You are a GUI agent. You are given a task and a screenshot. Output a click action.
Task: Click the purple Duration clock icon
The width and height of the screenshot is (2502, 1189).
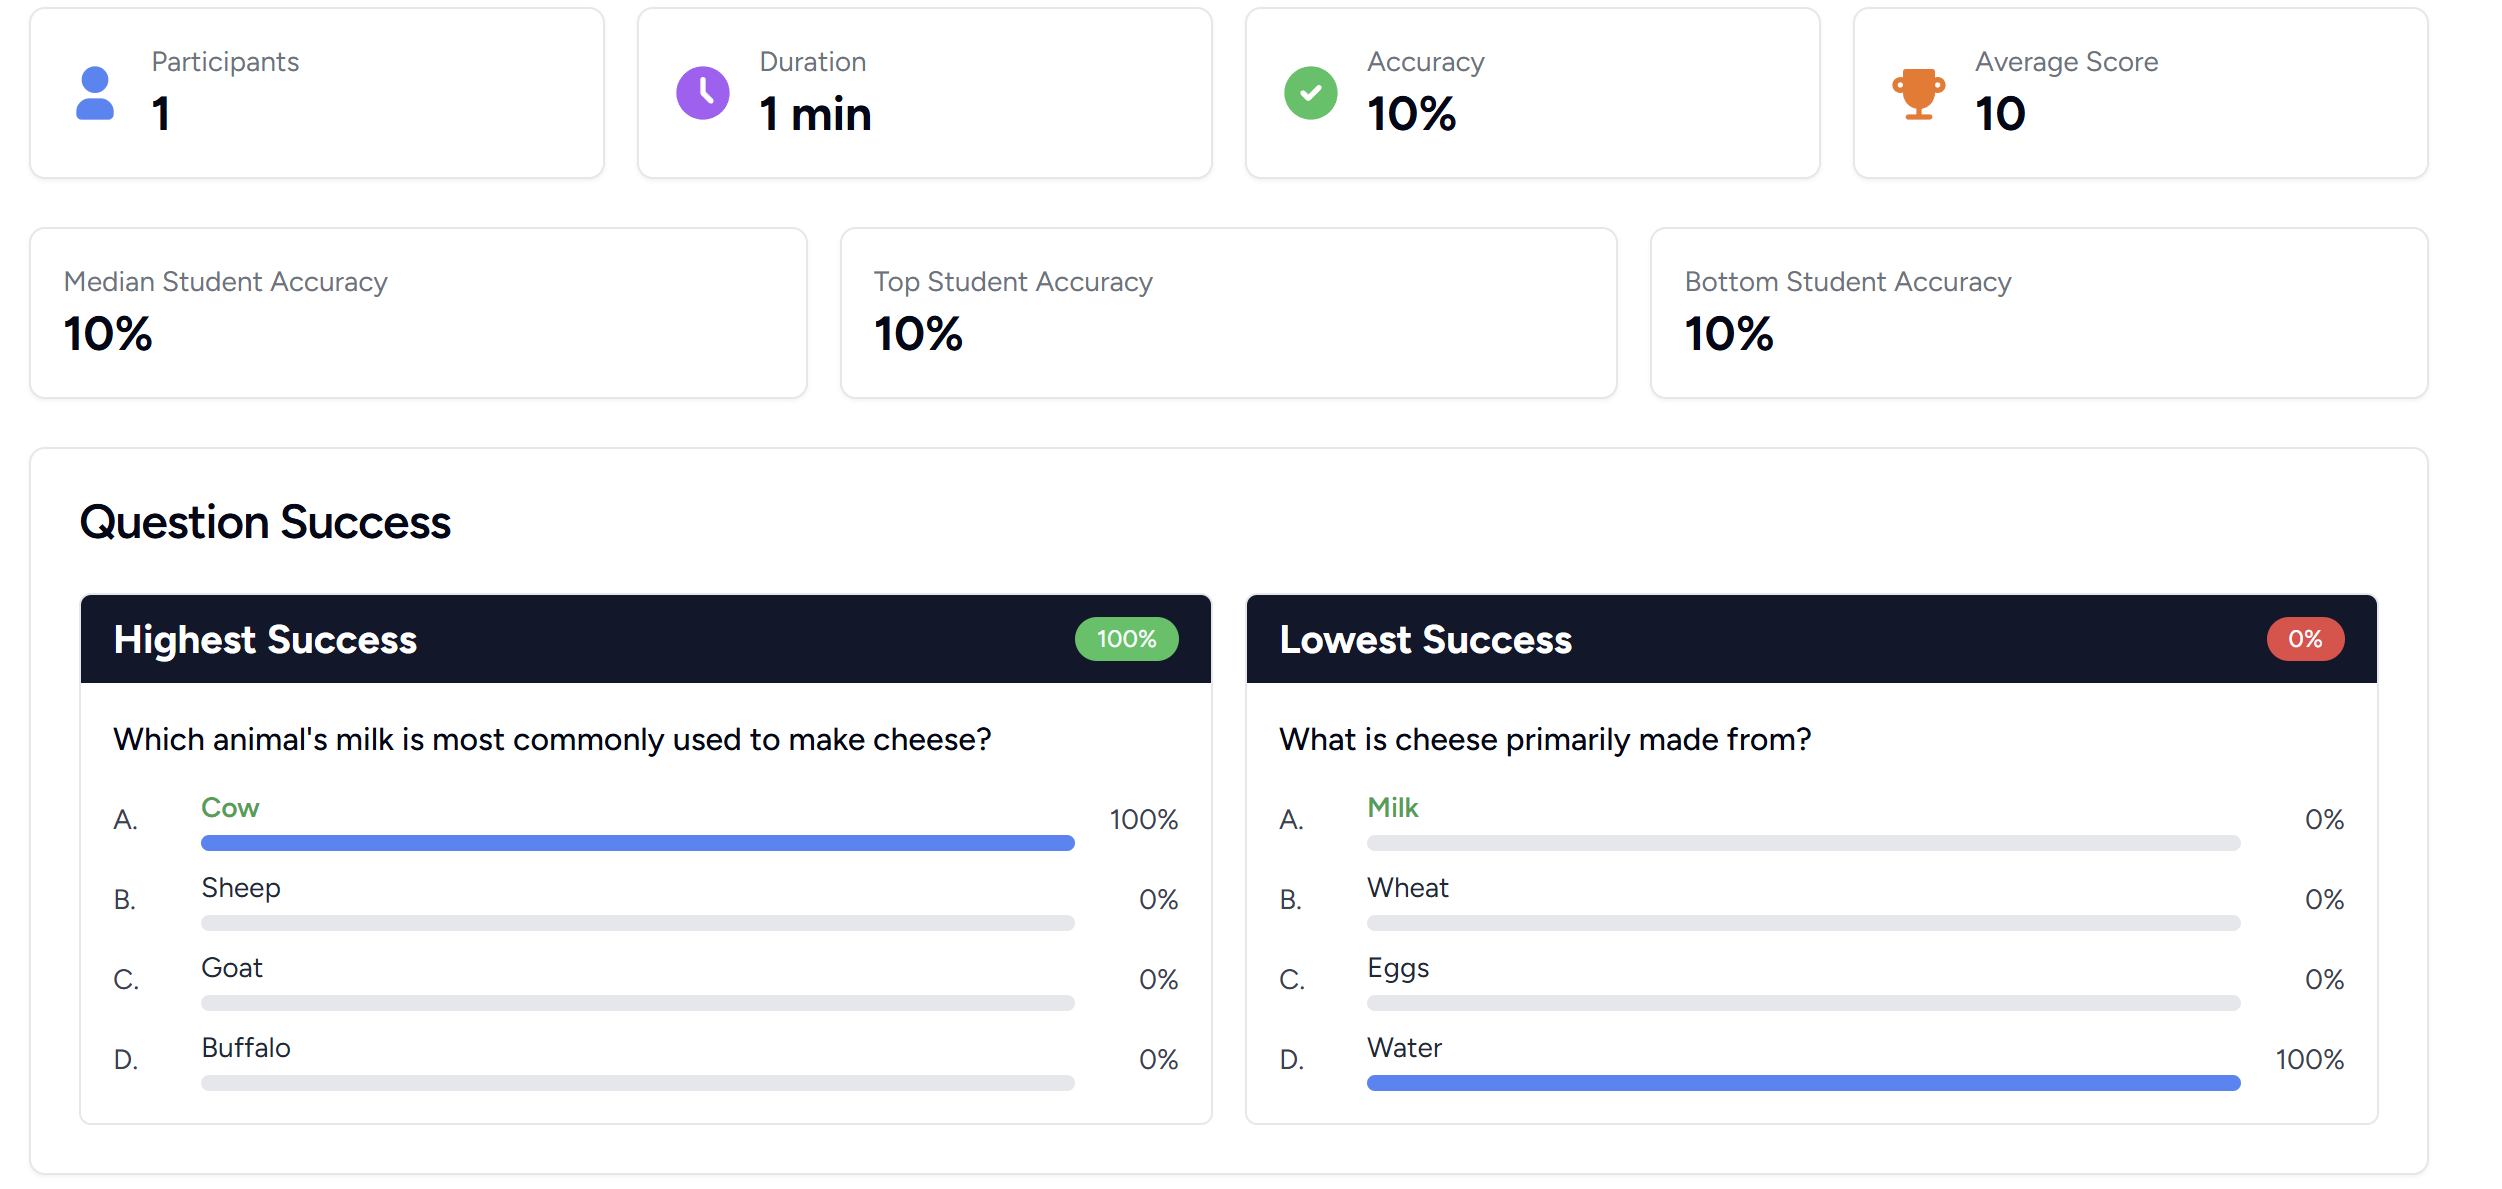pyautogui.click(x=703, y=92)
